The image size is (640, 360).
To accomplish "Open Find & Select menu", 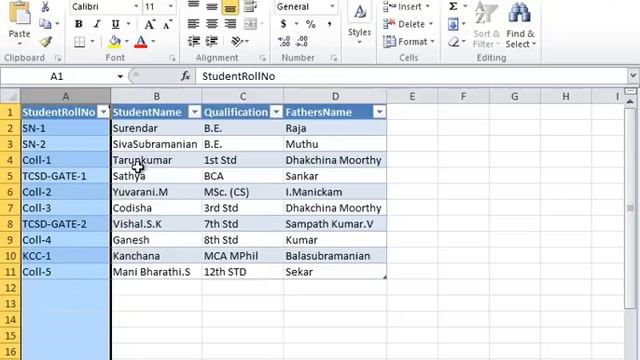I will [x=520, y=24].
